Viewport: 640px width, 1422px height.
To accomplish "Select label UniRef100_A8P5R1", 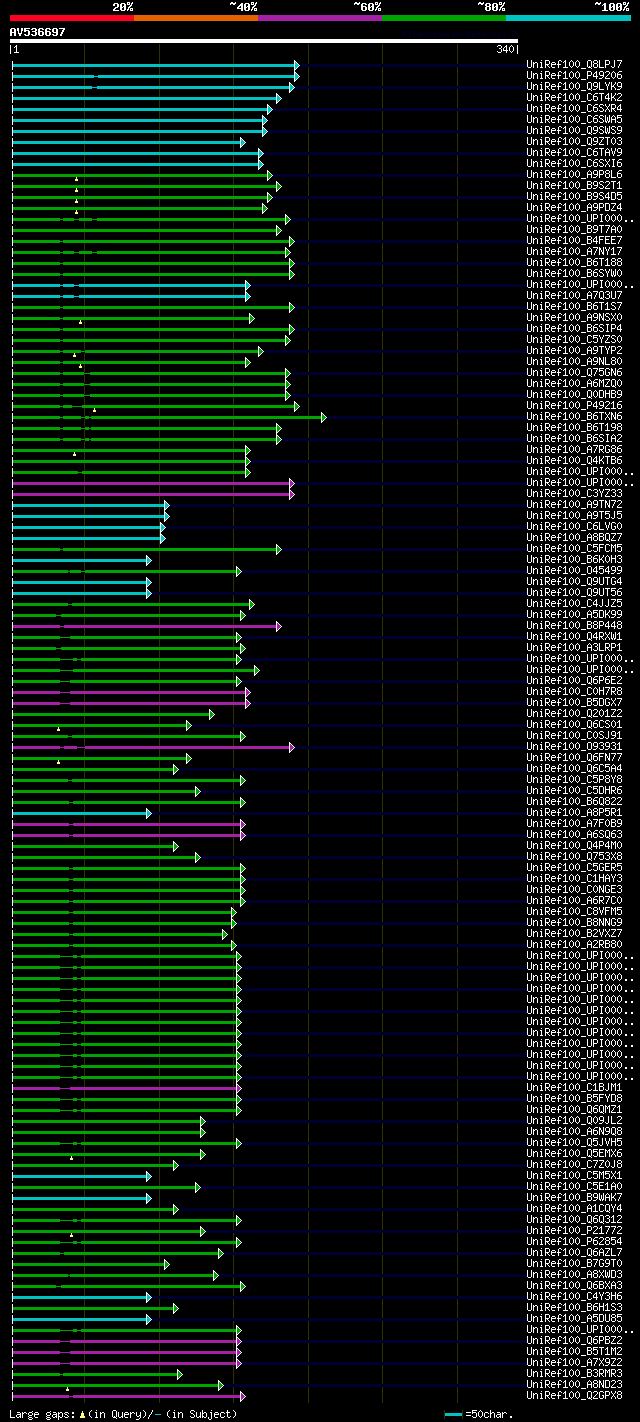I will point(575,812).
